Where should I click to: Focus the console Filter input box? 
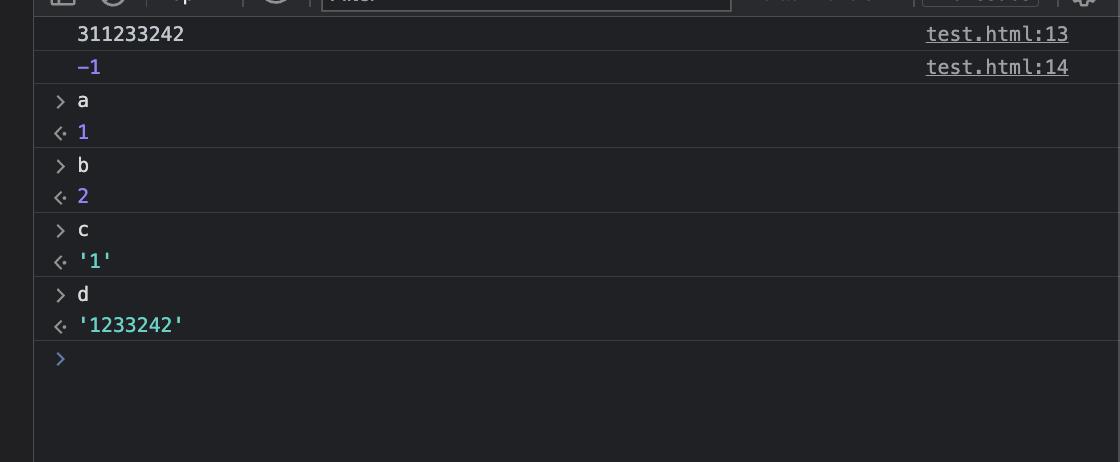click(x=526, y=4)
